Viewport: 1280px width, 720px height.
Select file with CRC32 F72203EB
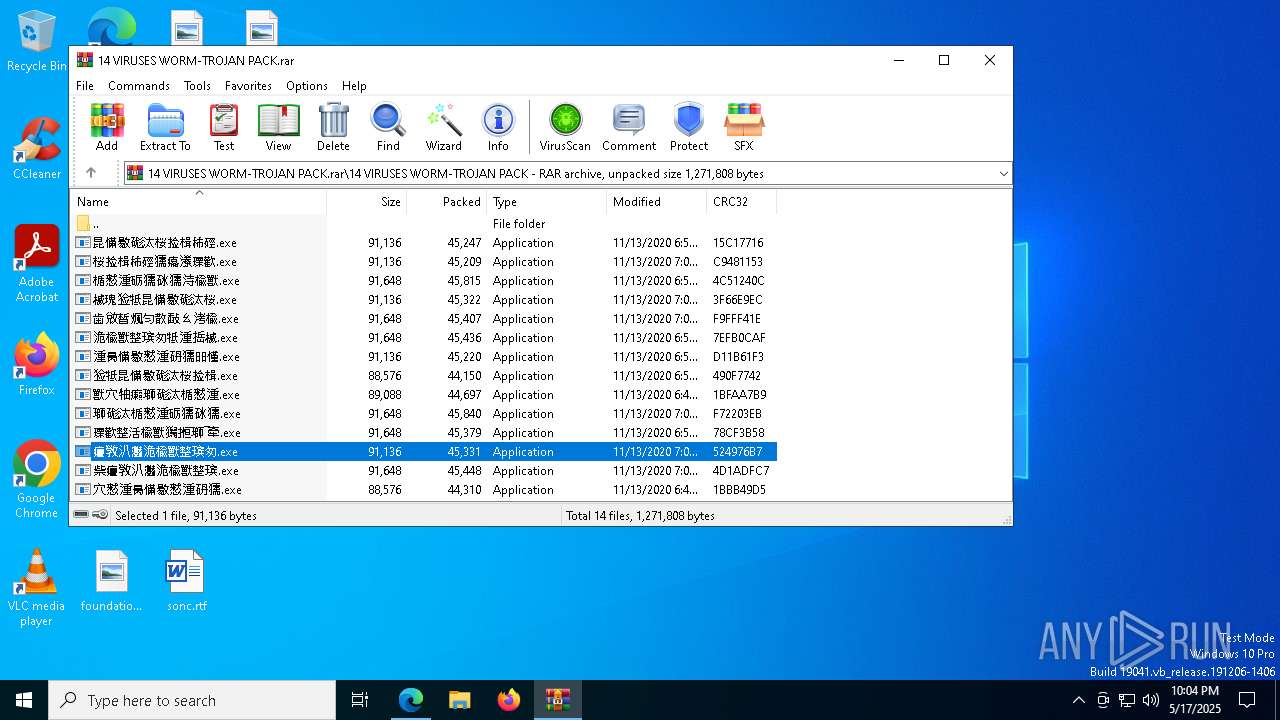pos(424,414)
